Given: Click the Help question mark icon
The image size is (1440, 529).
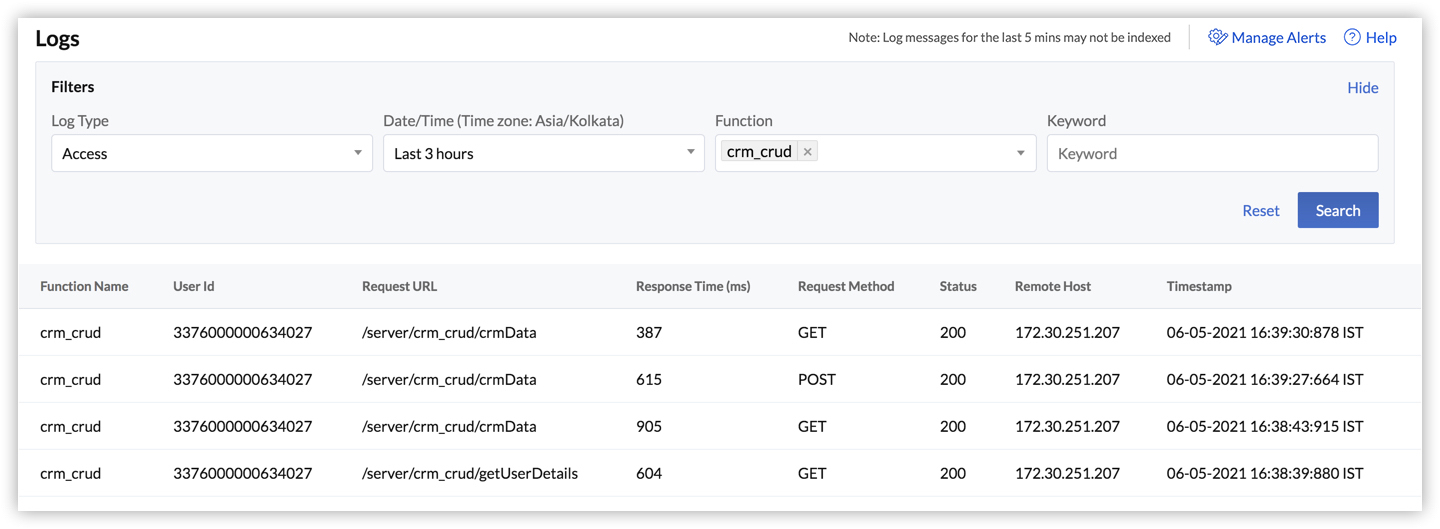Looking at the screenshot, I should pyautogui.click(x=1352, y=37).
